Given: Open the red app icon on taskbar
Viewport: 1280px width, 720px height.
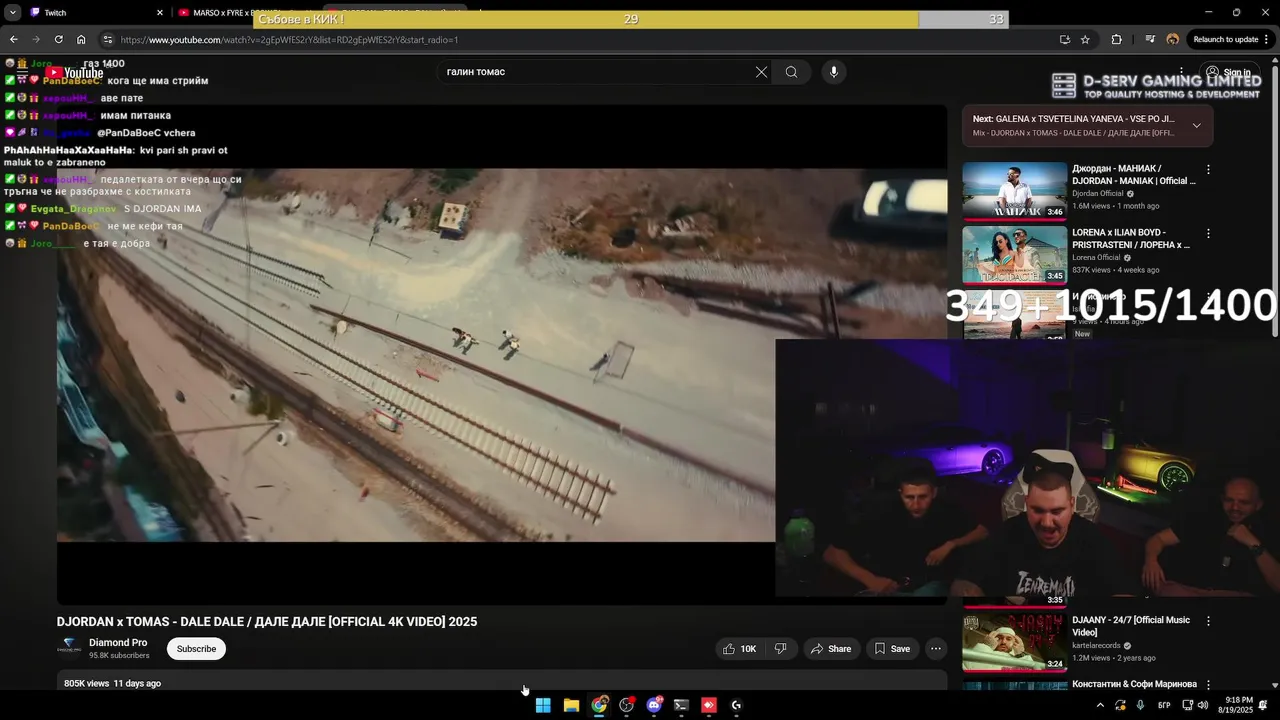Looking at the screenshot, I should pos(709,705).
